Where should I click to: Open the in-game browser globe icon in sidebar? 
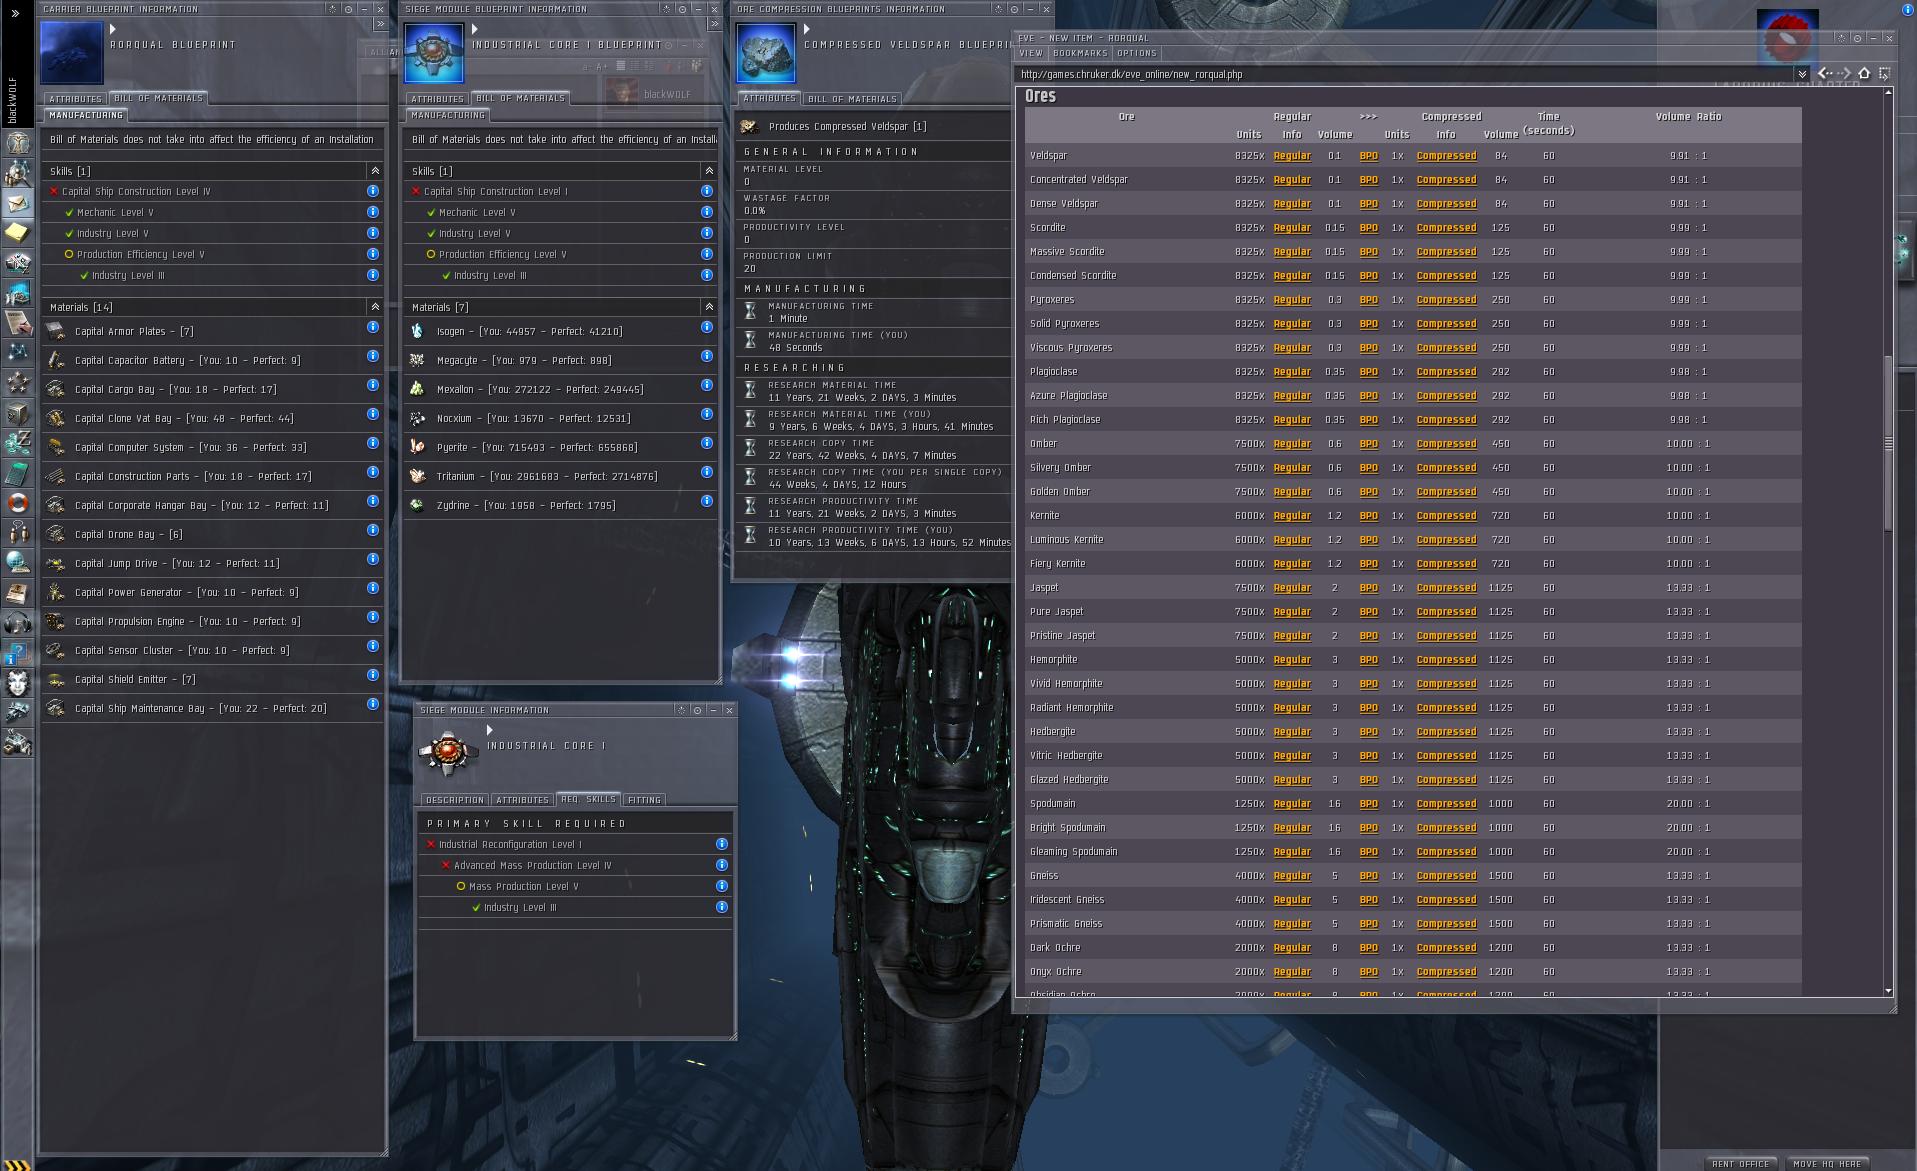[17, 563]
